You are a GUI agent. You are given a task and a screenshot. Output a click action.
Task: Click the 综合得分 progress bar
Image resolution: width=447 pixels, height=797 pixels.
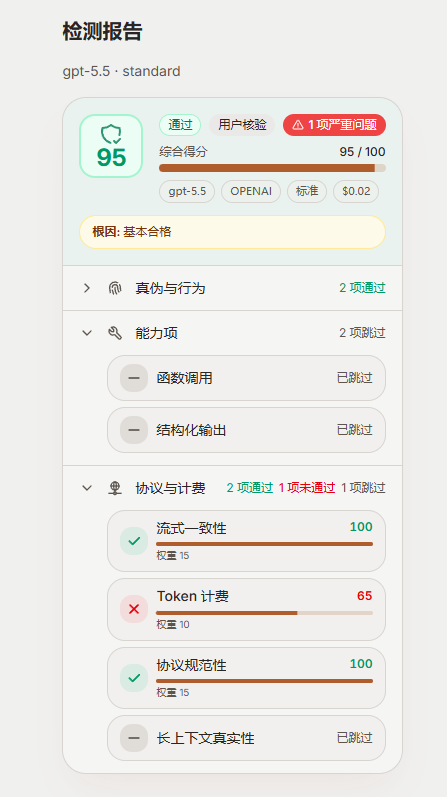coord(273,168)
